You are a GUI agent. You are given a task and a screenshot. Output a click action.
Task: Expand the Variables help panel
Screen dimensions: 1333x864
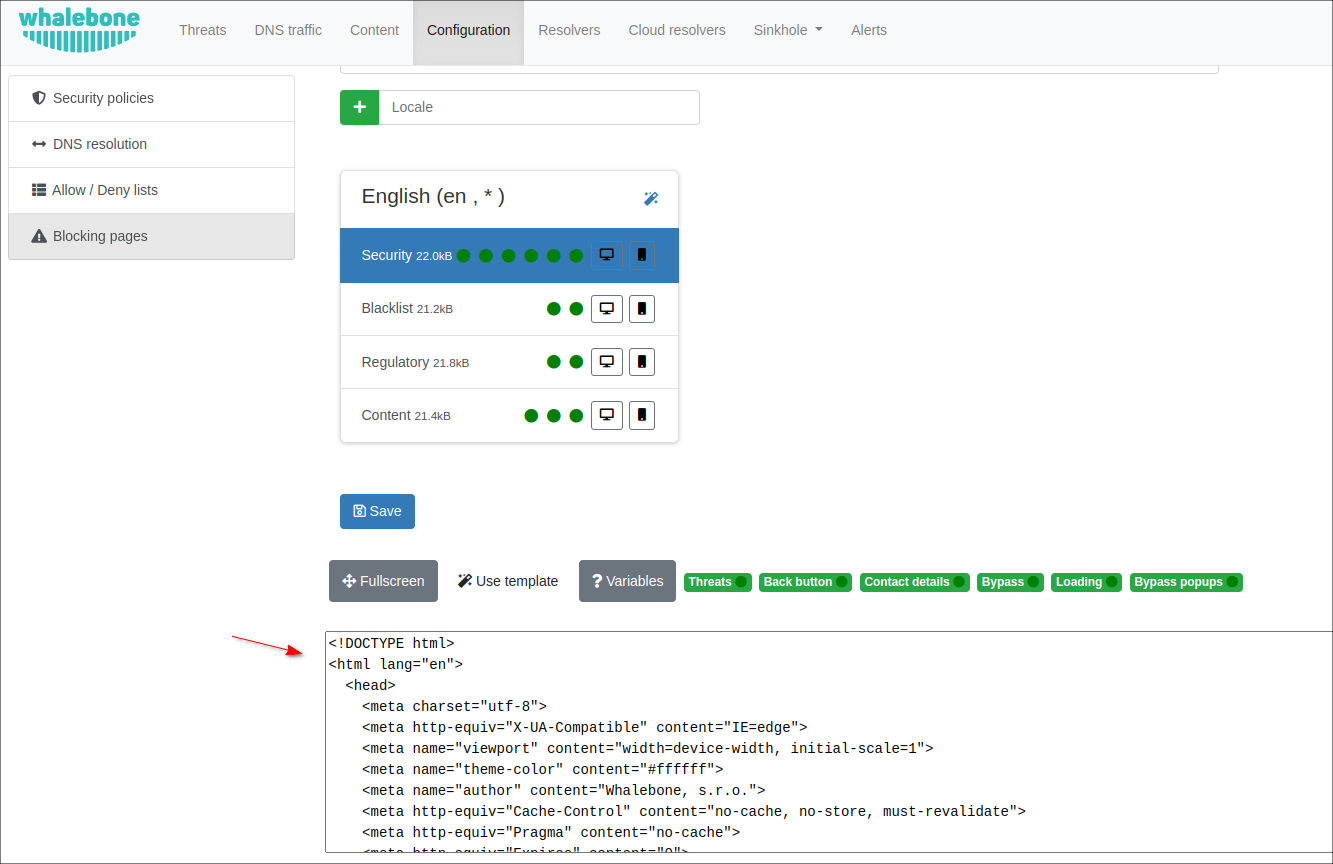point(627,581)
